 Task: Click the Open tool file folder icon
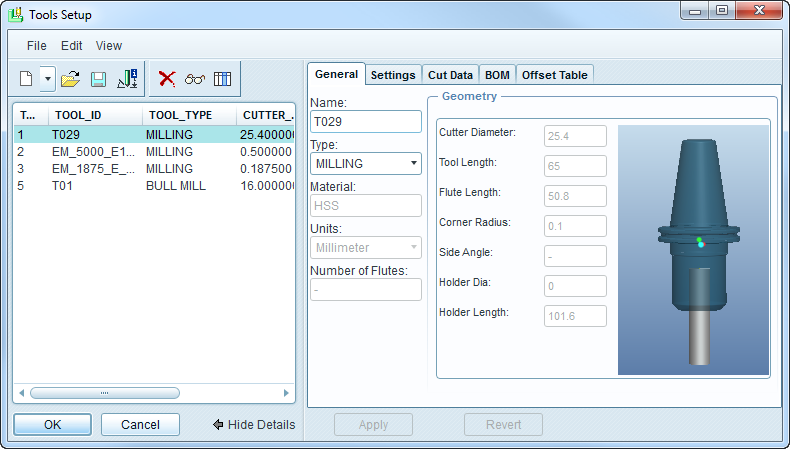71,79
